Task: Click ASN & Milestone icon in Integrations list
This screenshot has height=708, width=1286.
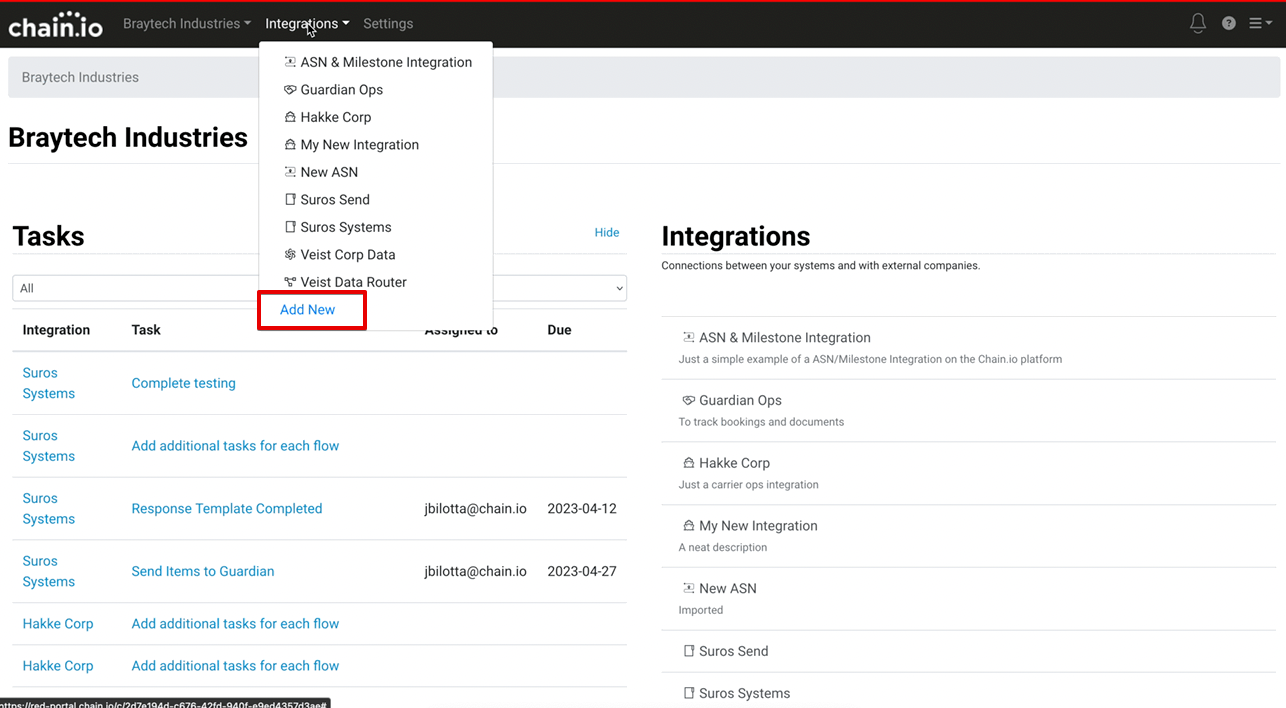Action: (688, 338)
